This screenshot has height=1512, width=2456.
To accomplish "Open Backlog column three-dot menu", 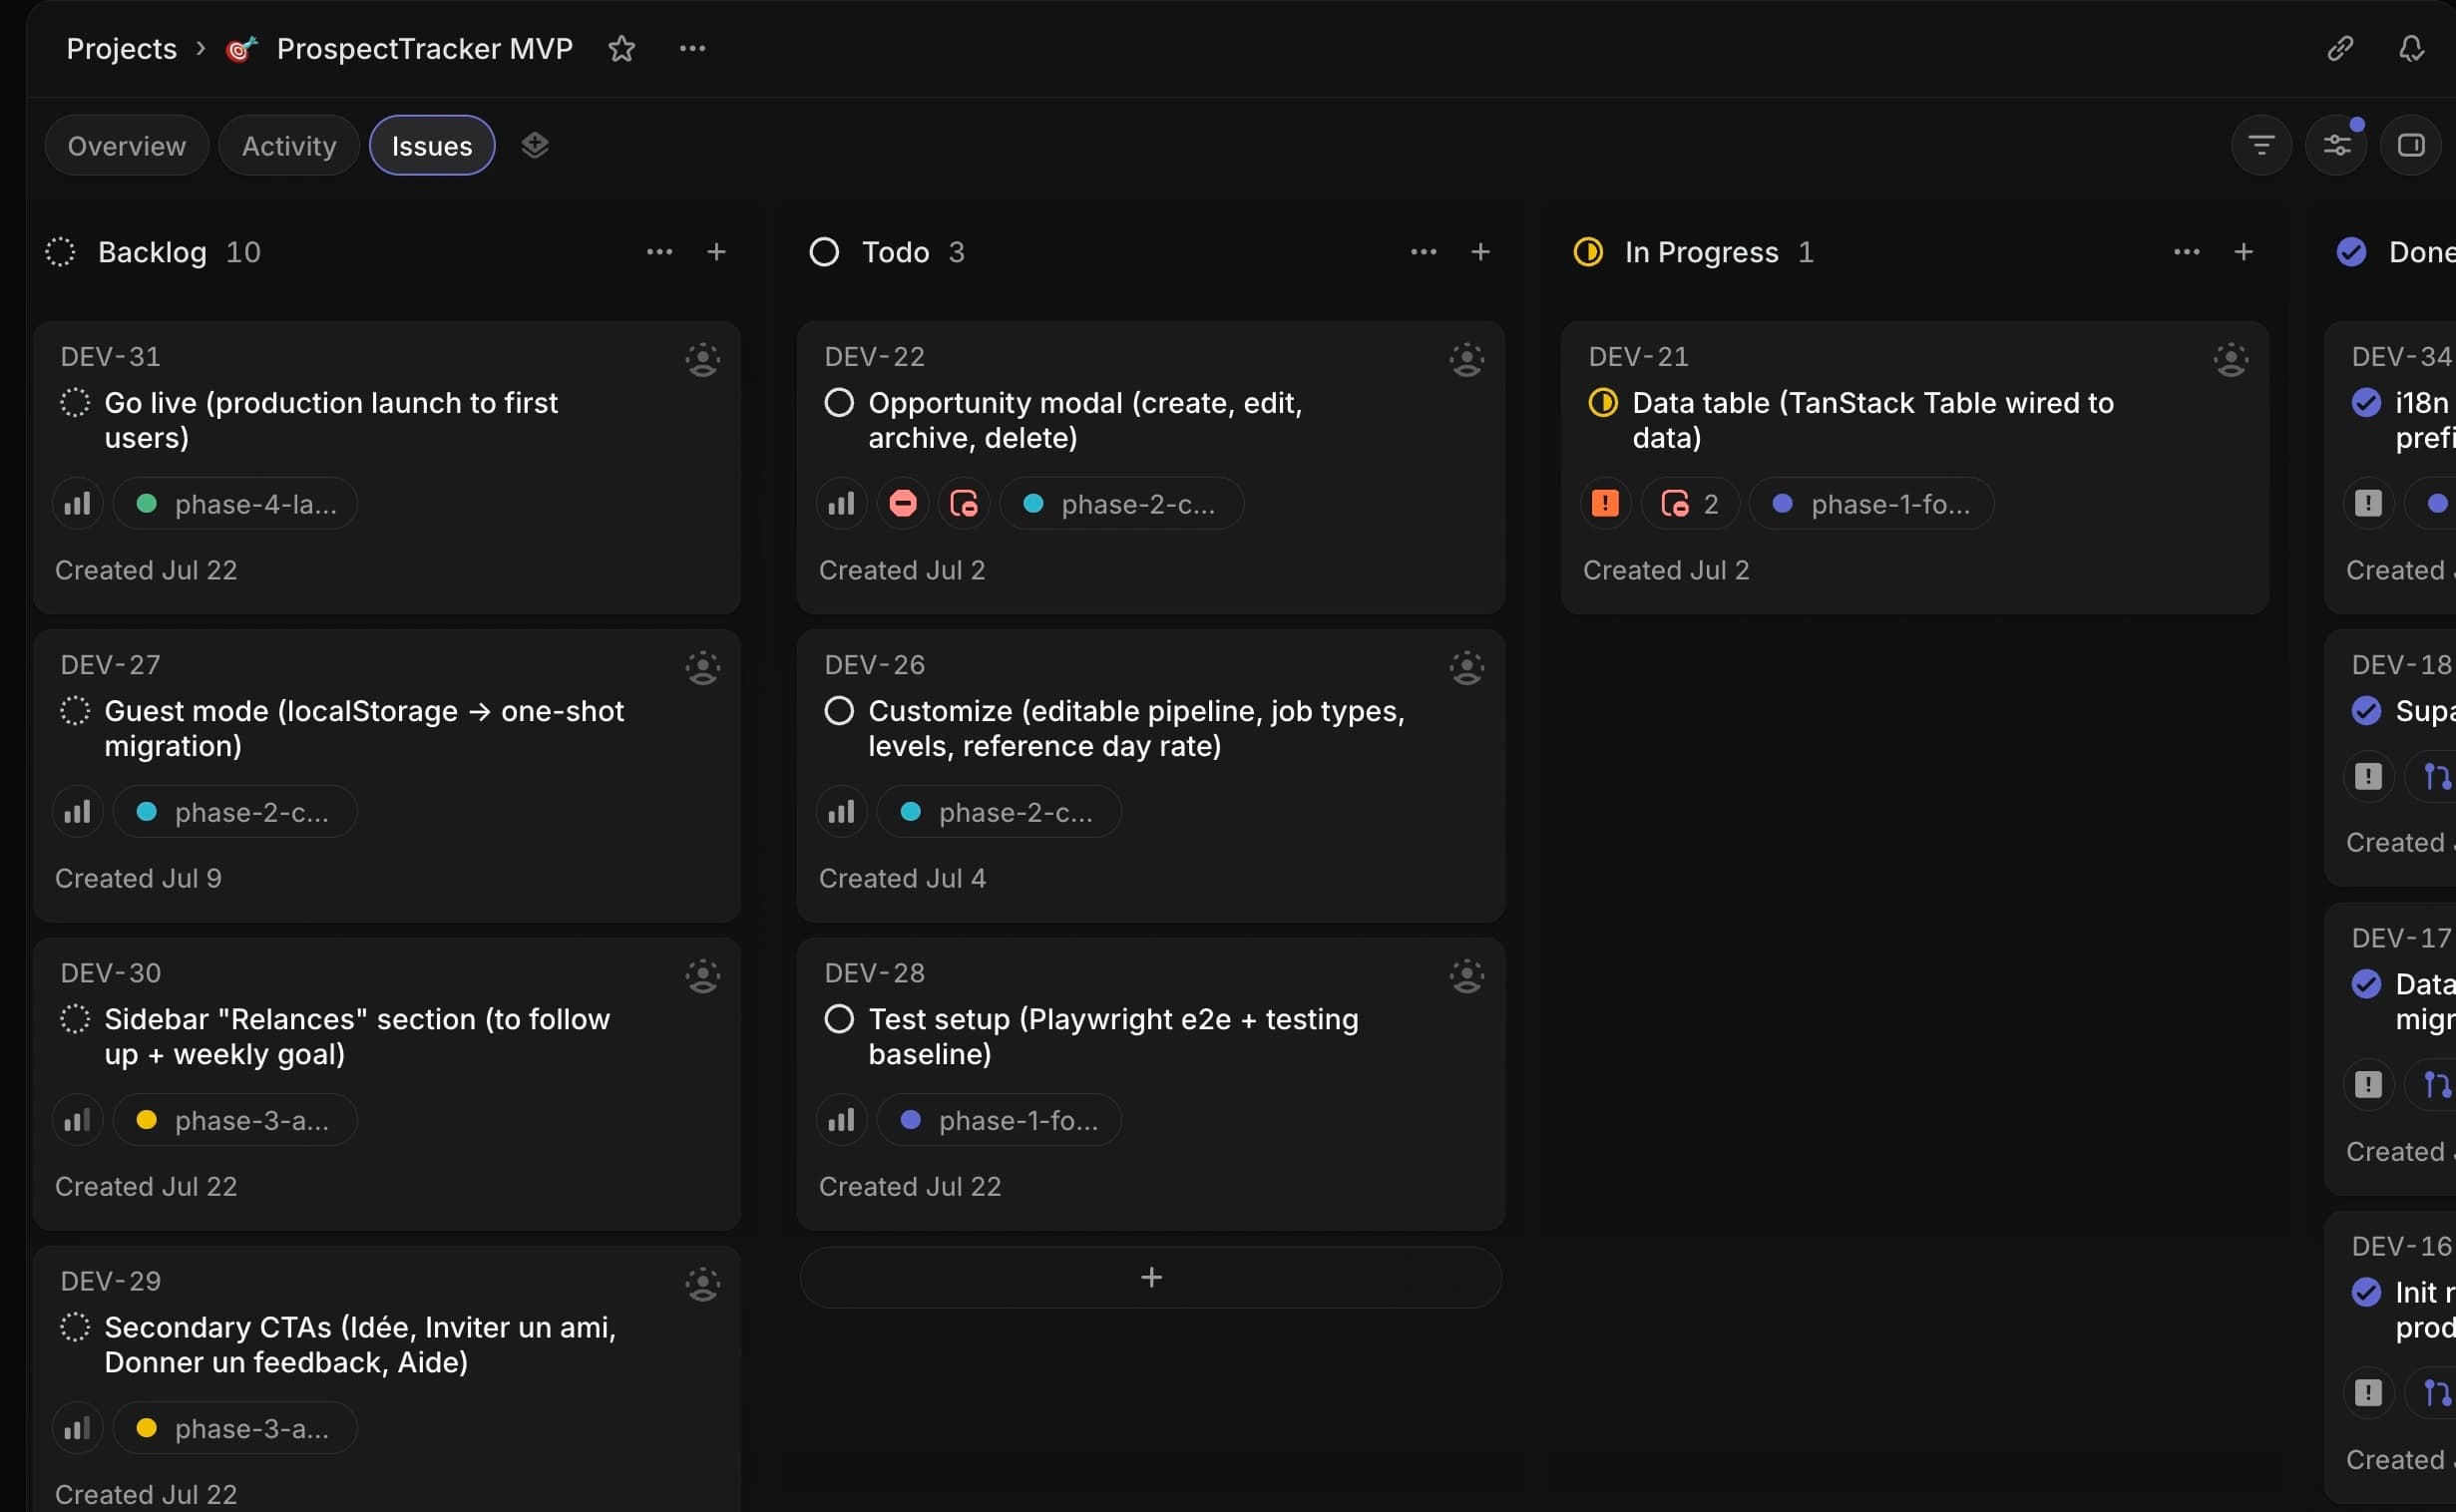I will click(x=659, y=251).
